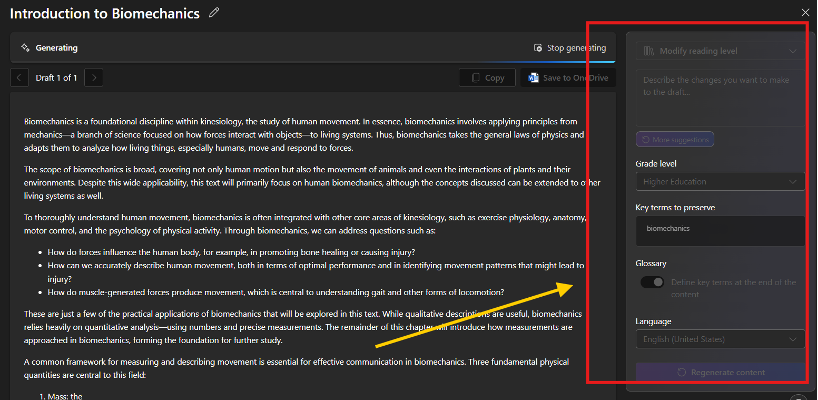Save draft to OneDrive
This screenshot has height=400, width=818.
point(568,78)
